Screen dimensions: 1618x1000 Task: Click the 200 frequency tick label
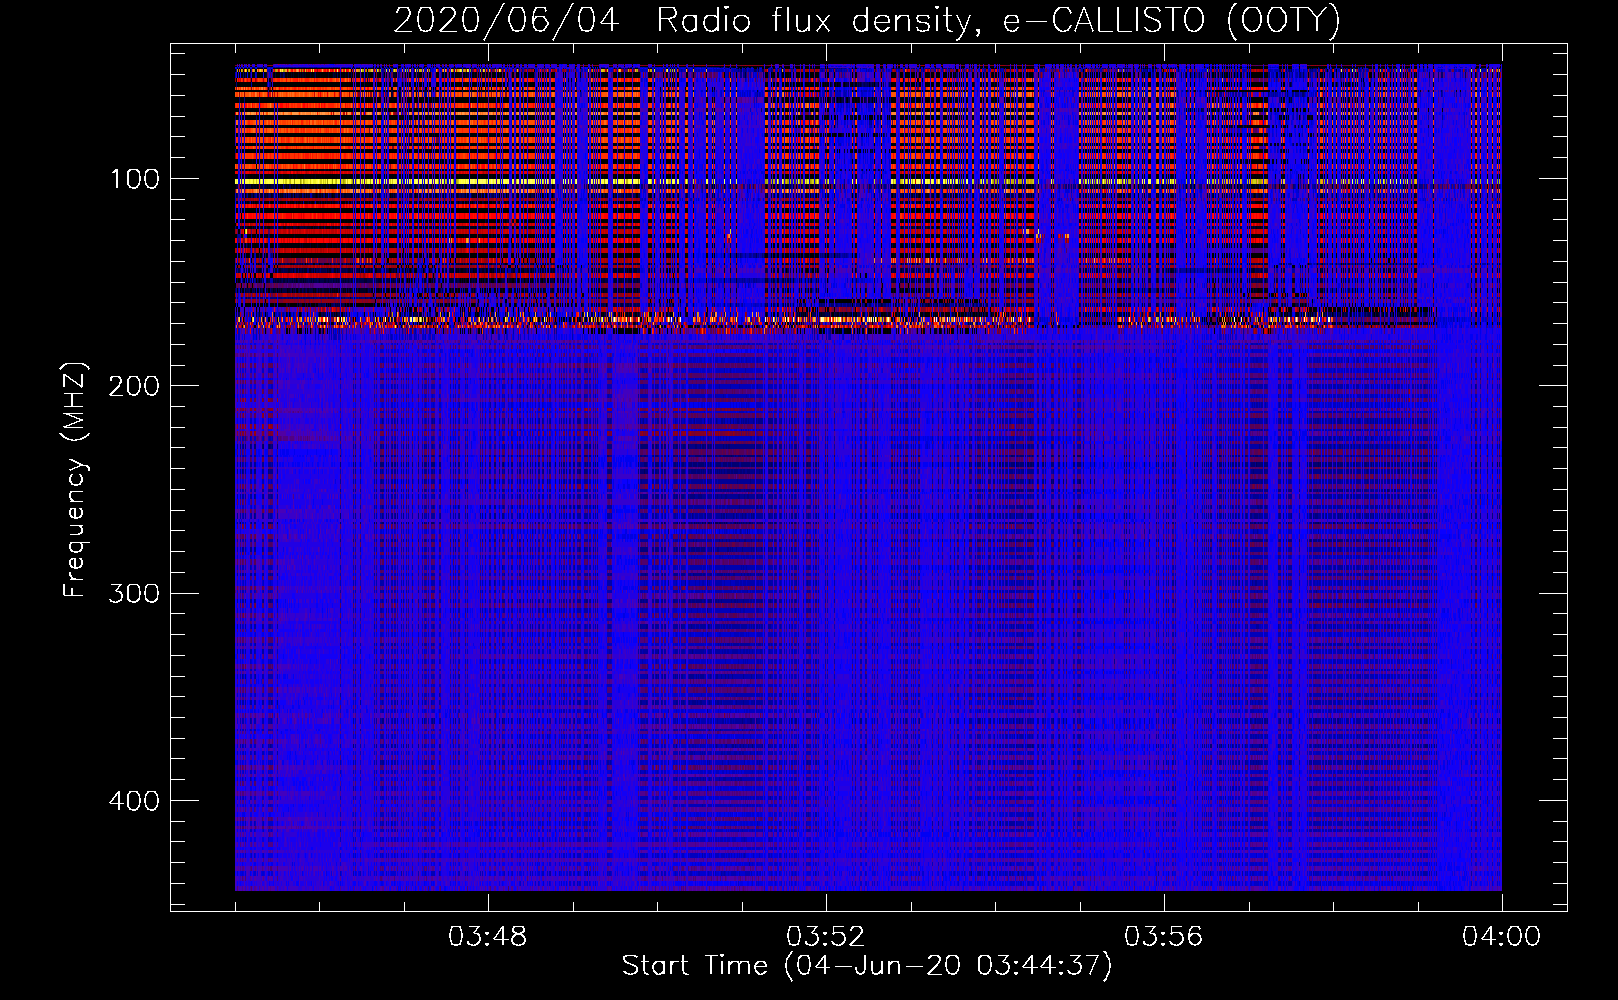pyautogui.click(x=134, y=386)
